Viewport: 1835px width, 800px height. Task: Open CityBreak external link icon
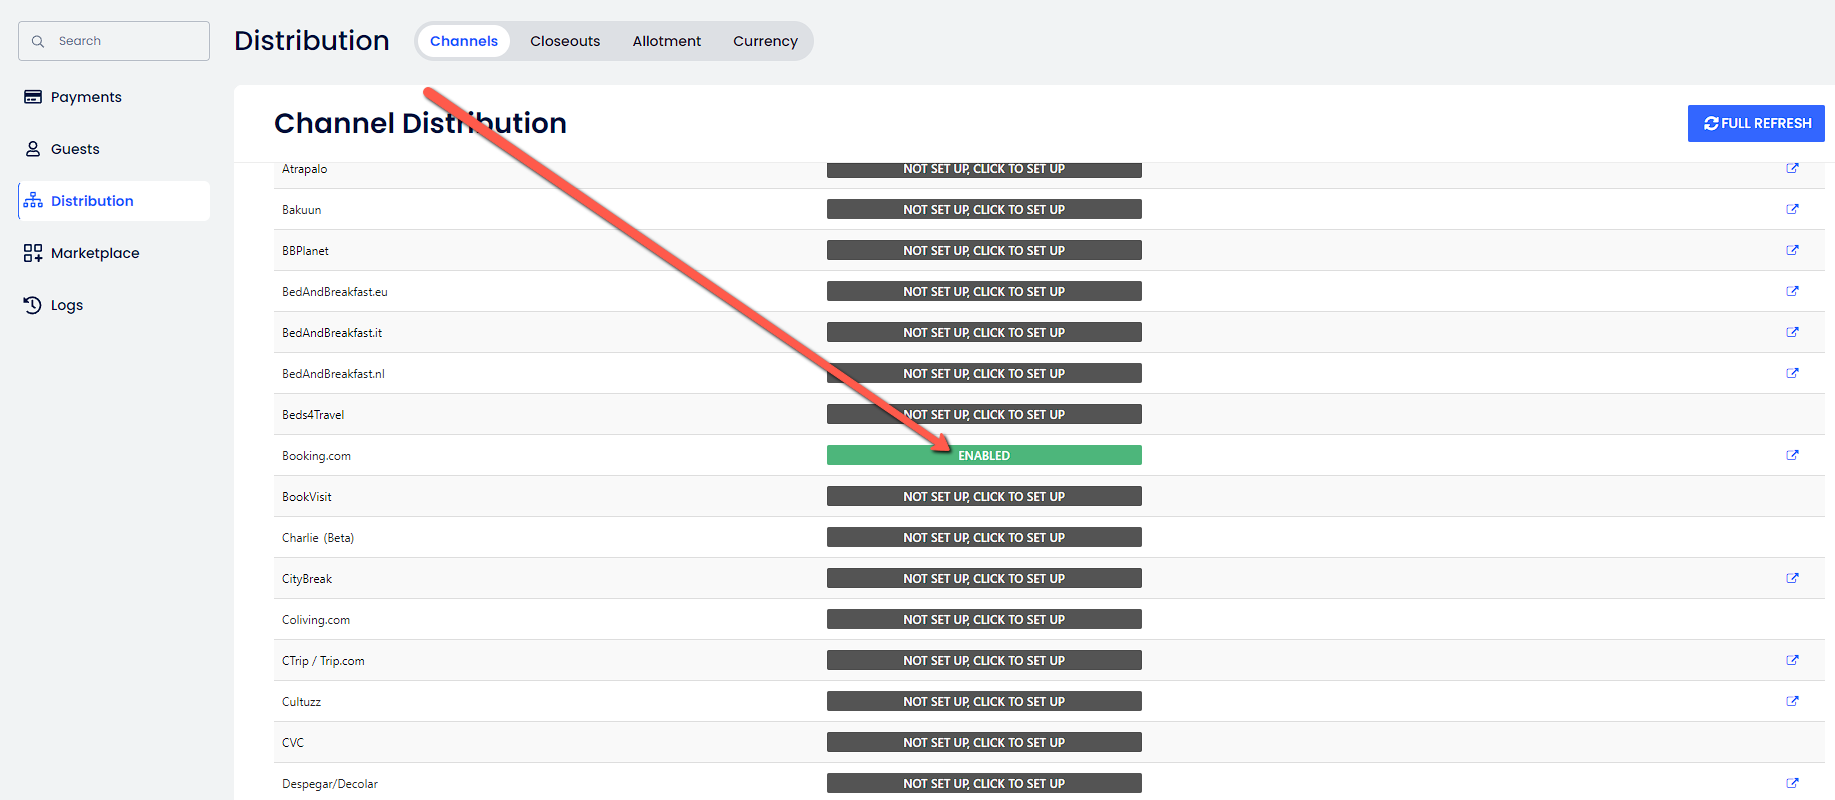click(x=1792, y=578)
